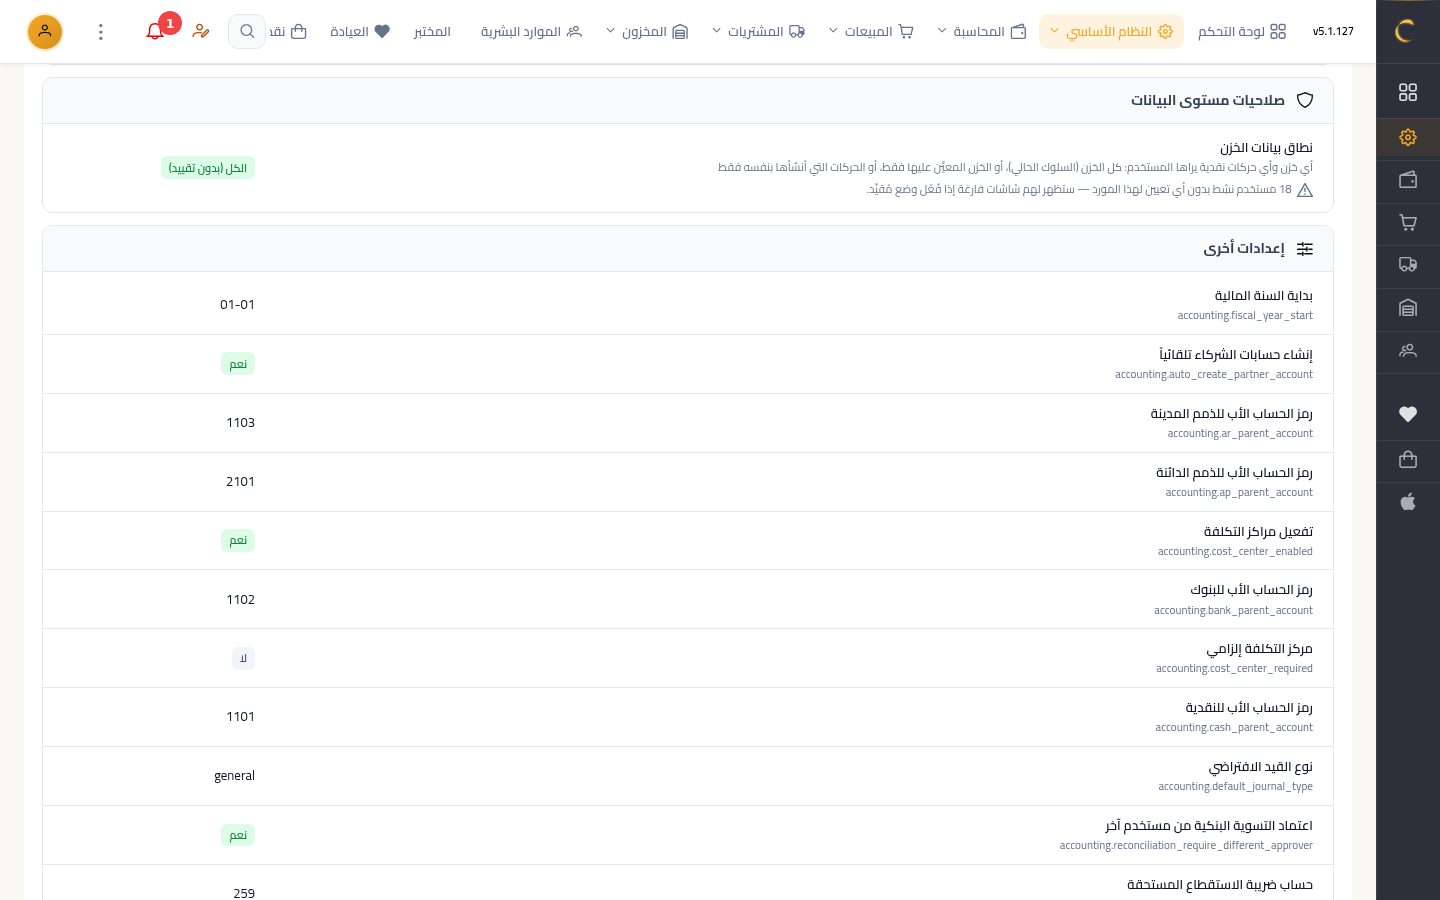1440x900 pixels.
Task: Select the AP parent account value 2101
Action: pyautogui.click(x=240, y=481)
